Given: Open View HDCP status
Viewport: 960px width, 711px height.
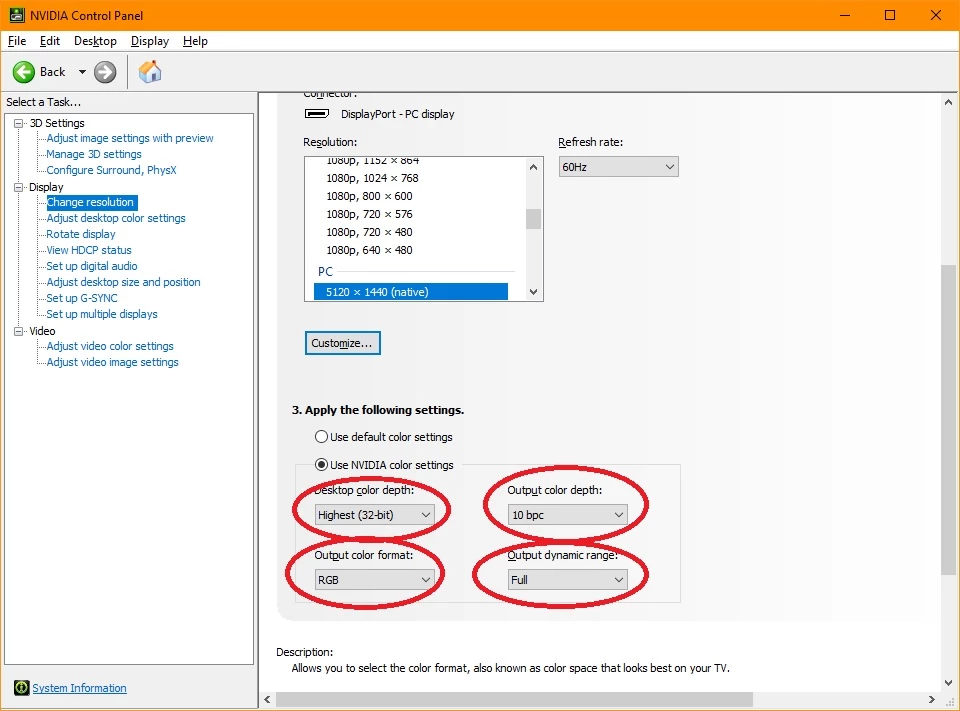Looking at the screenshot, I should 89,250.
